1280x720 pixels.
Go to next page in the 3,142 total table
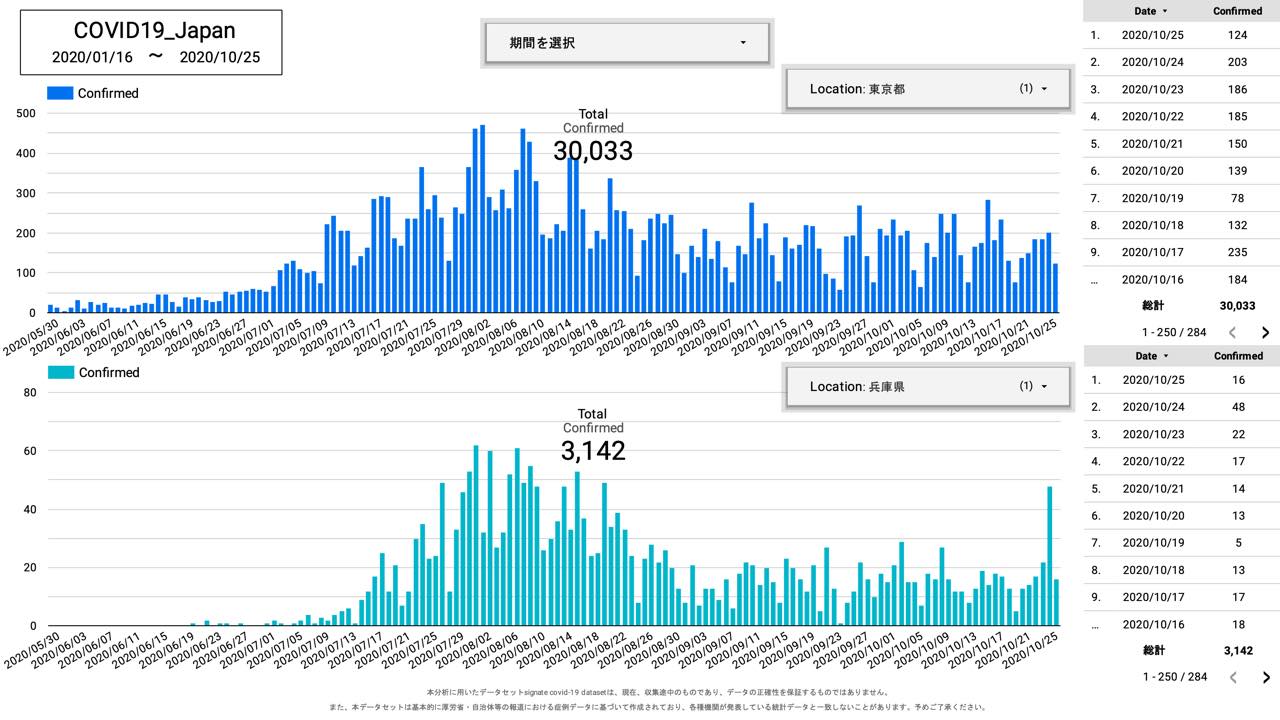tap(1265, 678)
